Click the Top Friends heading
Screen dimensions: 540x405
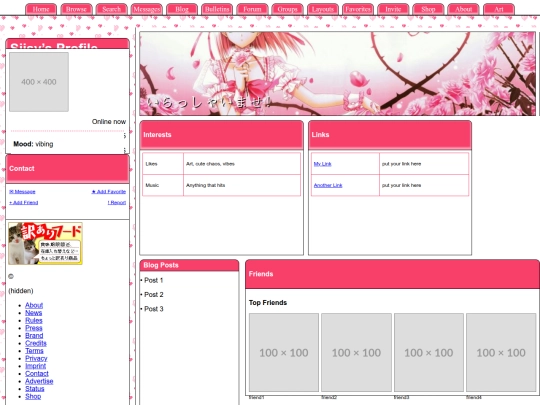[268, 303]
